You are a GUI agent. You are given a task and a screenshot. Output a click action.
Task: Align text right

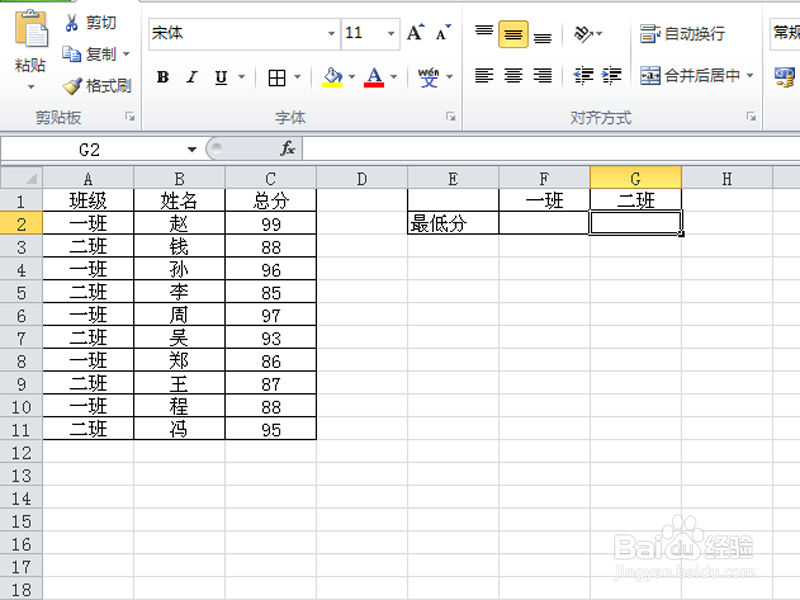point(542,76)
